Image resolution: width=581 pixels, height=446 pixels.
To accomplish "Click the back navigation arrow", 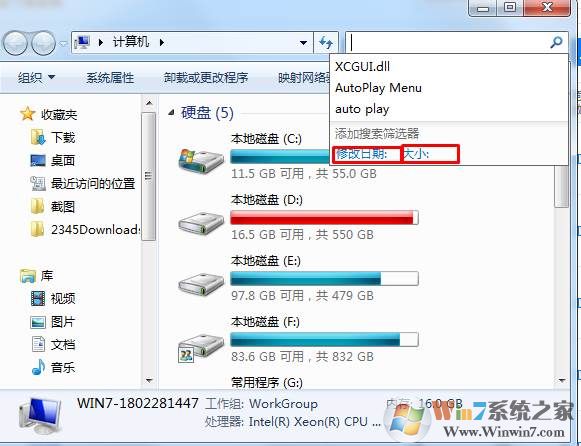I will point(15,43).
